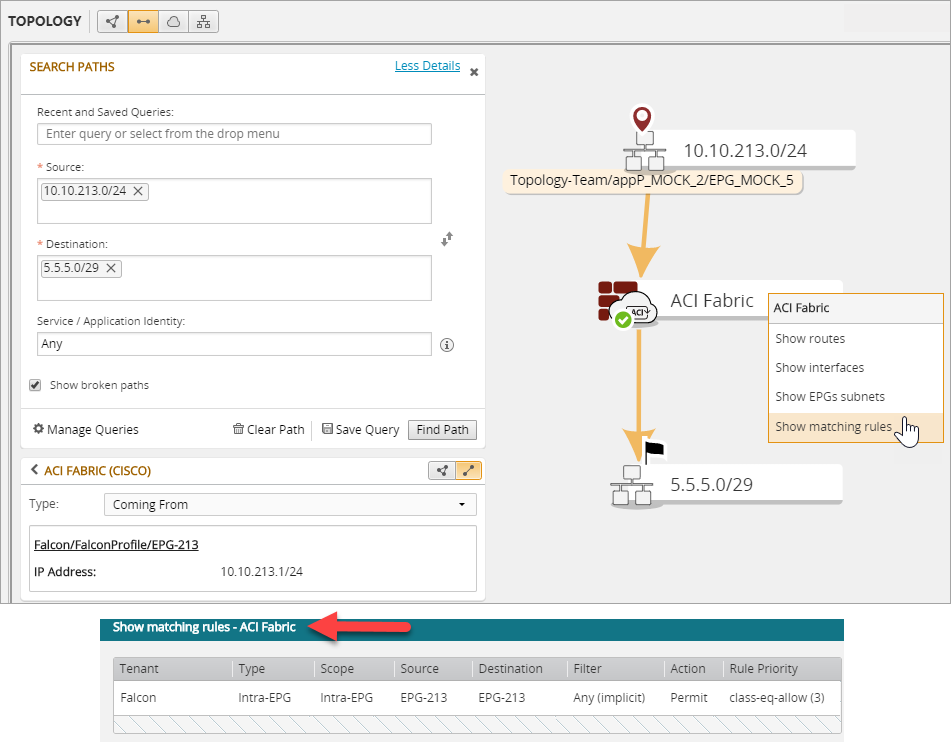Switch to the topology map view icon
The width and height of the screenshot is (951, 742).
(x=112, y=21)
